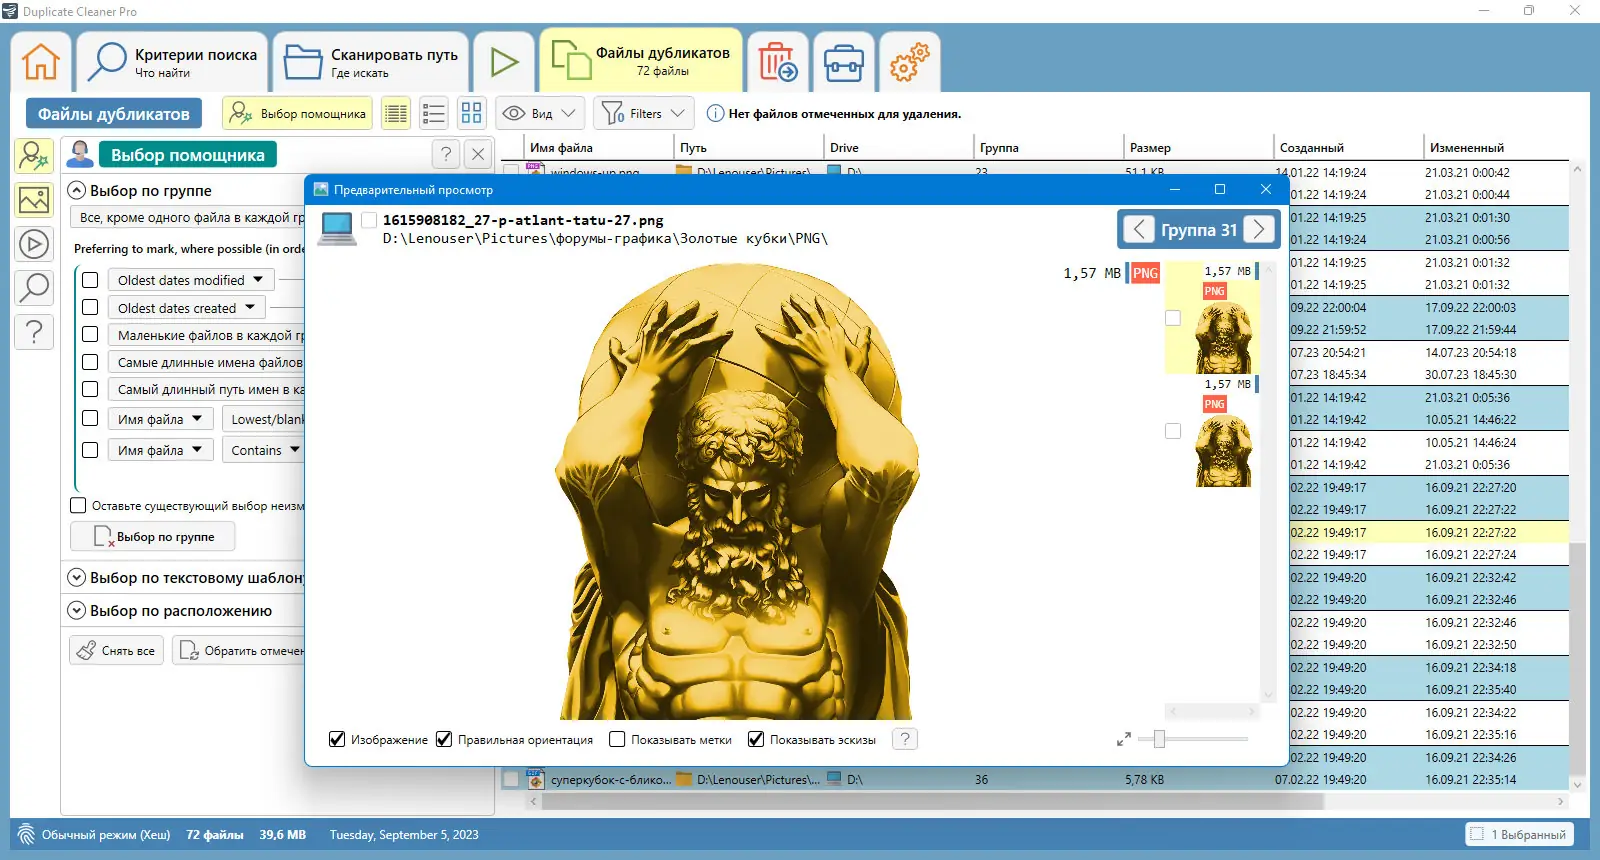Screen dimensions: 1600x860
Task: Click the Снять все button
Action: click(x=116, y=650)
